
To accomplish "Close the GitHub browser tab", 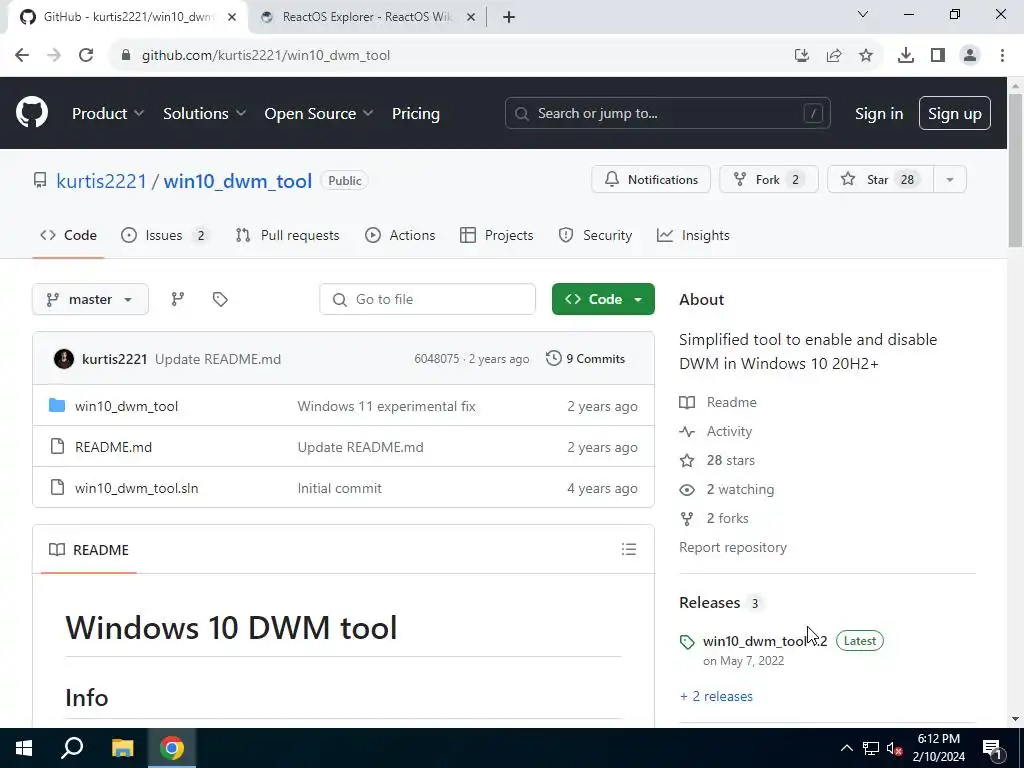I will (232, 17).
